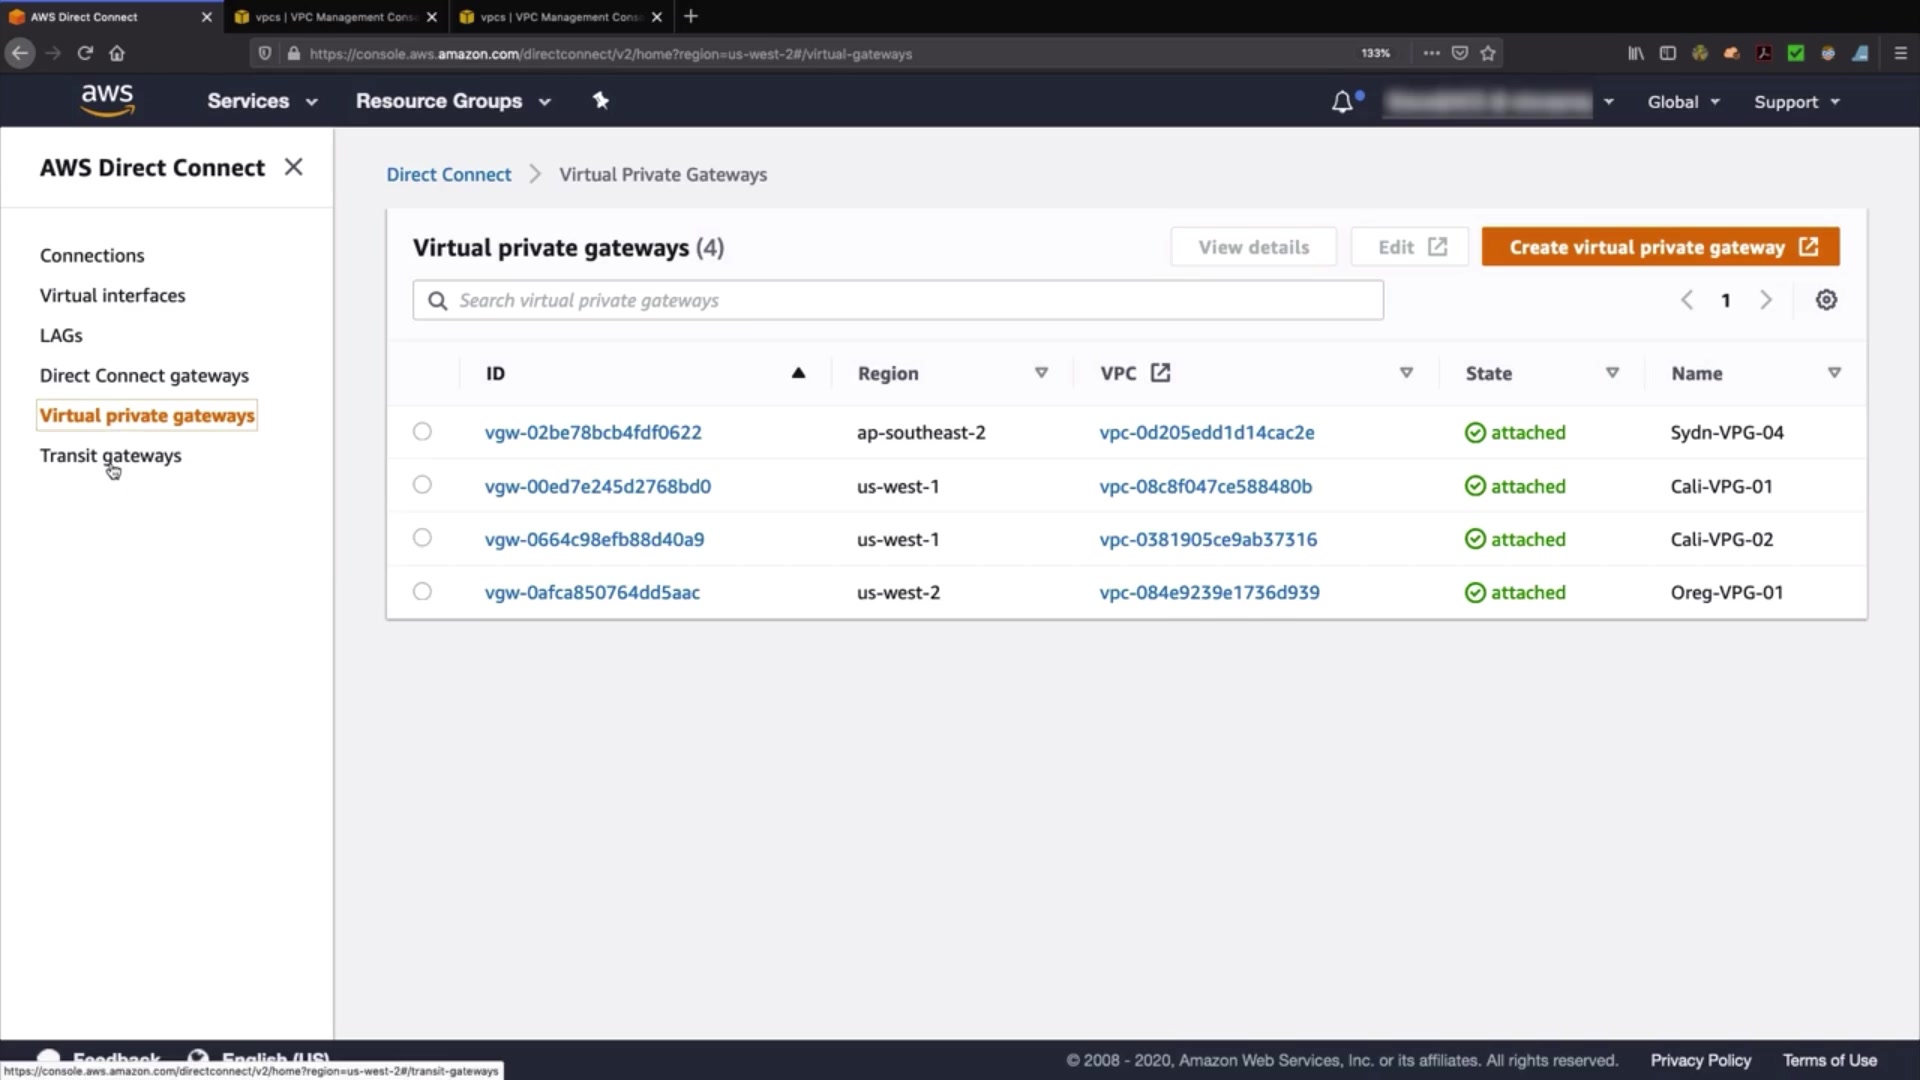Click Create virtual private gateway button
Screen dimensions: 1920x1080
click(x=1660, y=247)
